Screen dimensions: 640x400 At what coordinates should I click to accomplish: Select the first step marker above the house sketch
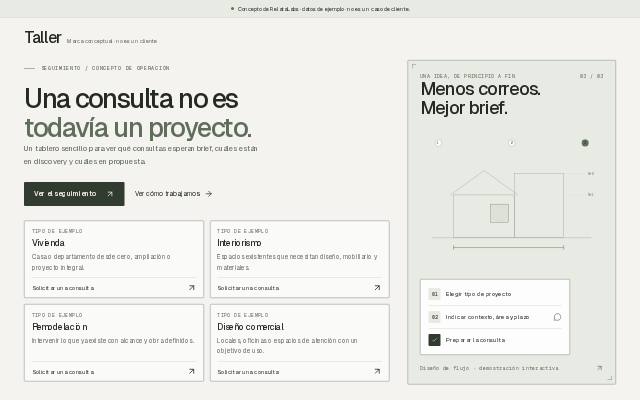(x=438, y=142)
